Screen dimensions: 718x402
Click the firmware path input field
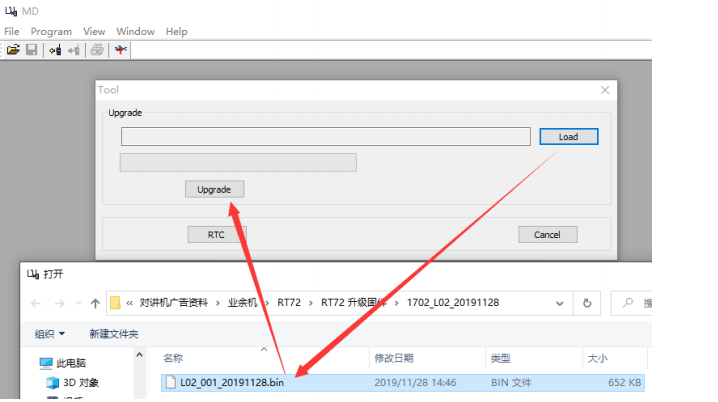point(325,137)
